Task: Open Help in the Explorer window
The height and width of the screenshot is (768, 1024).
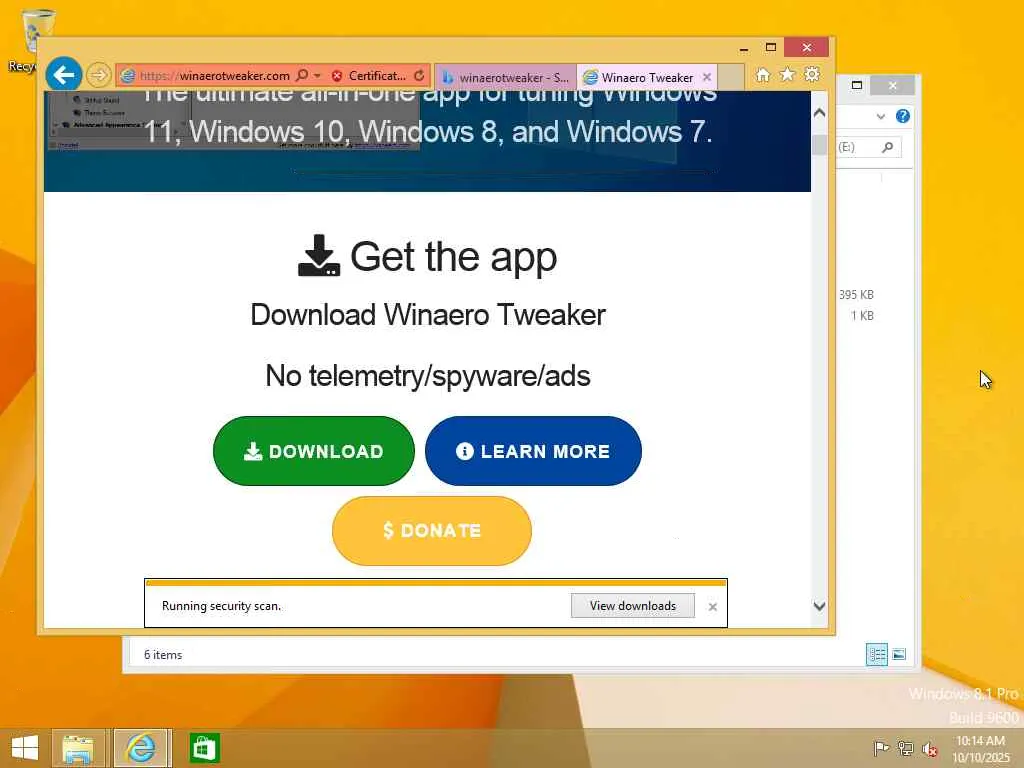Action: (x=903, y=116)
